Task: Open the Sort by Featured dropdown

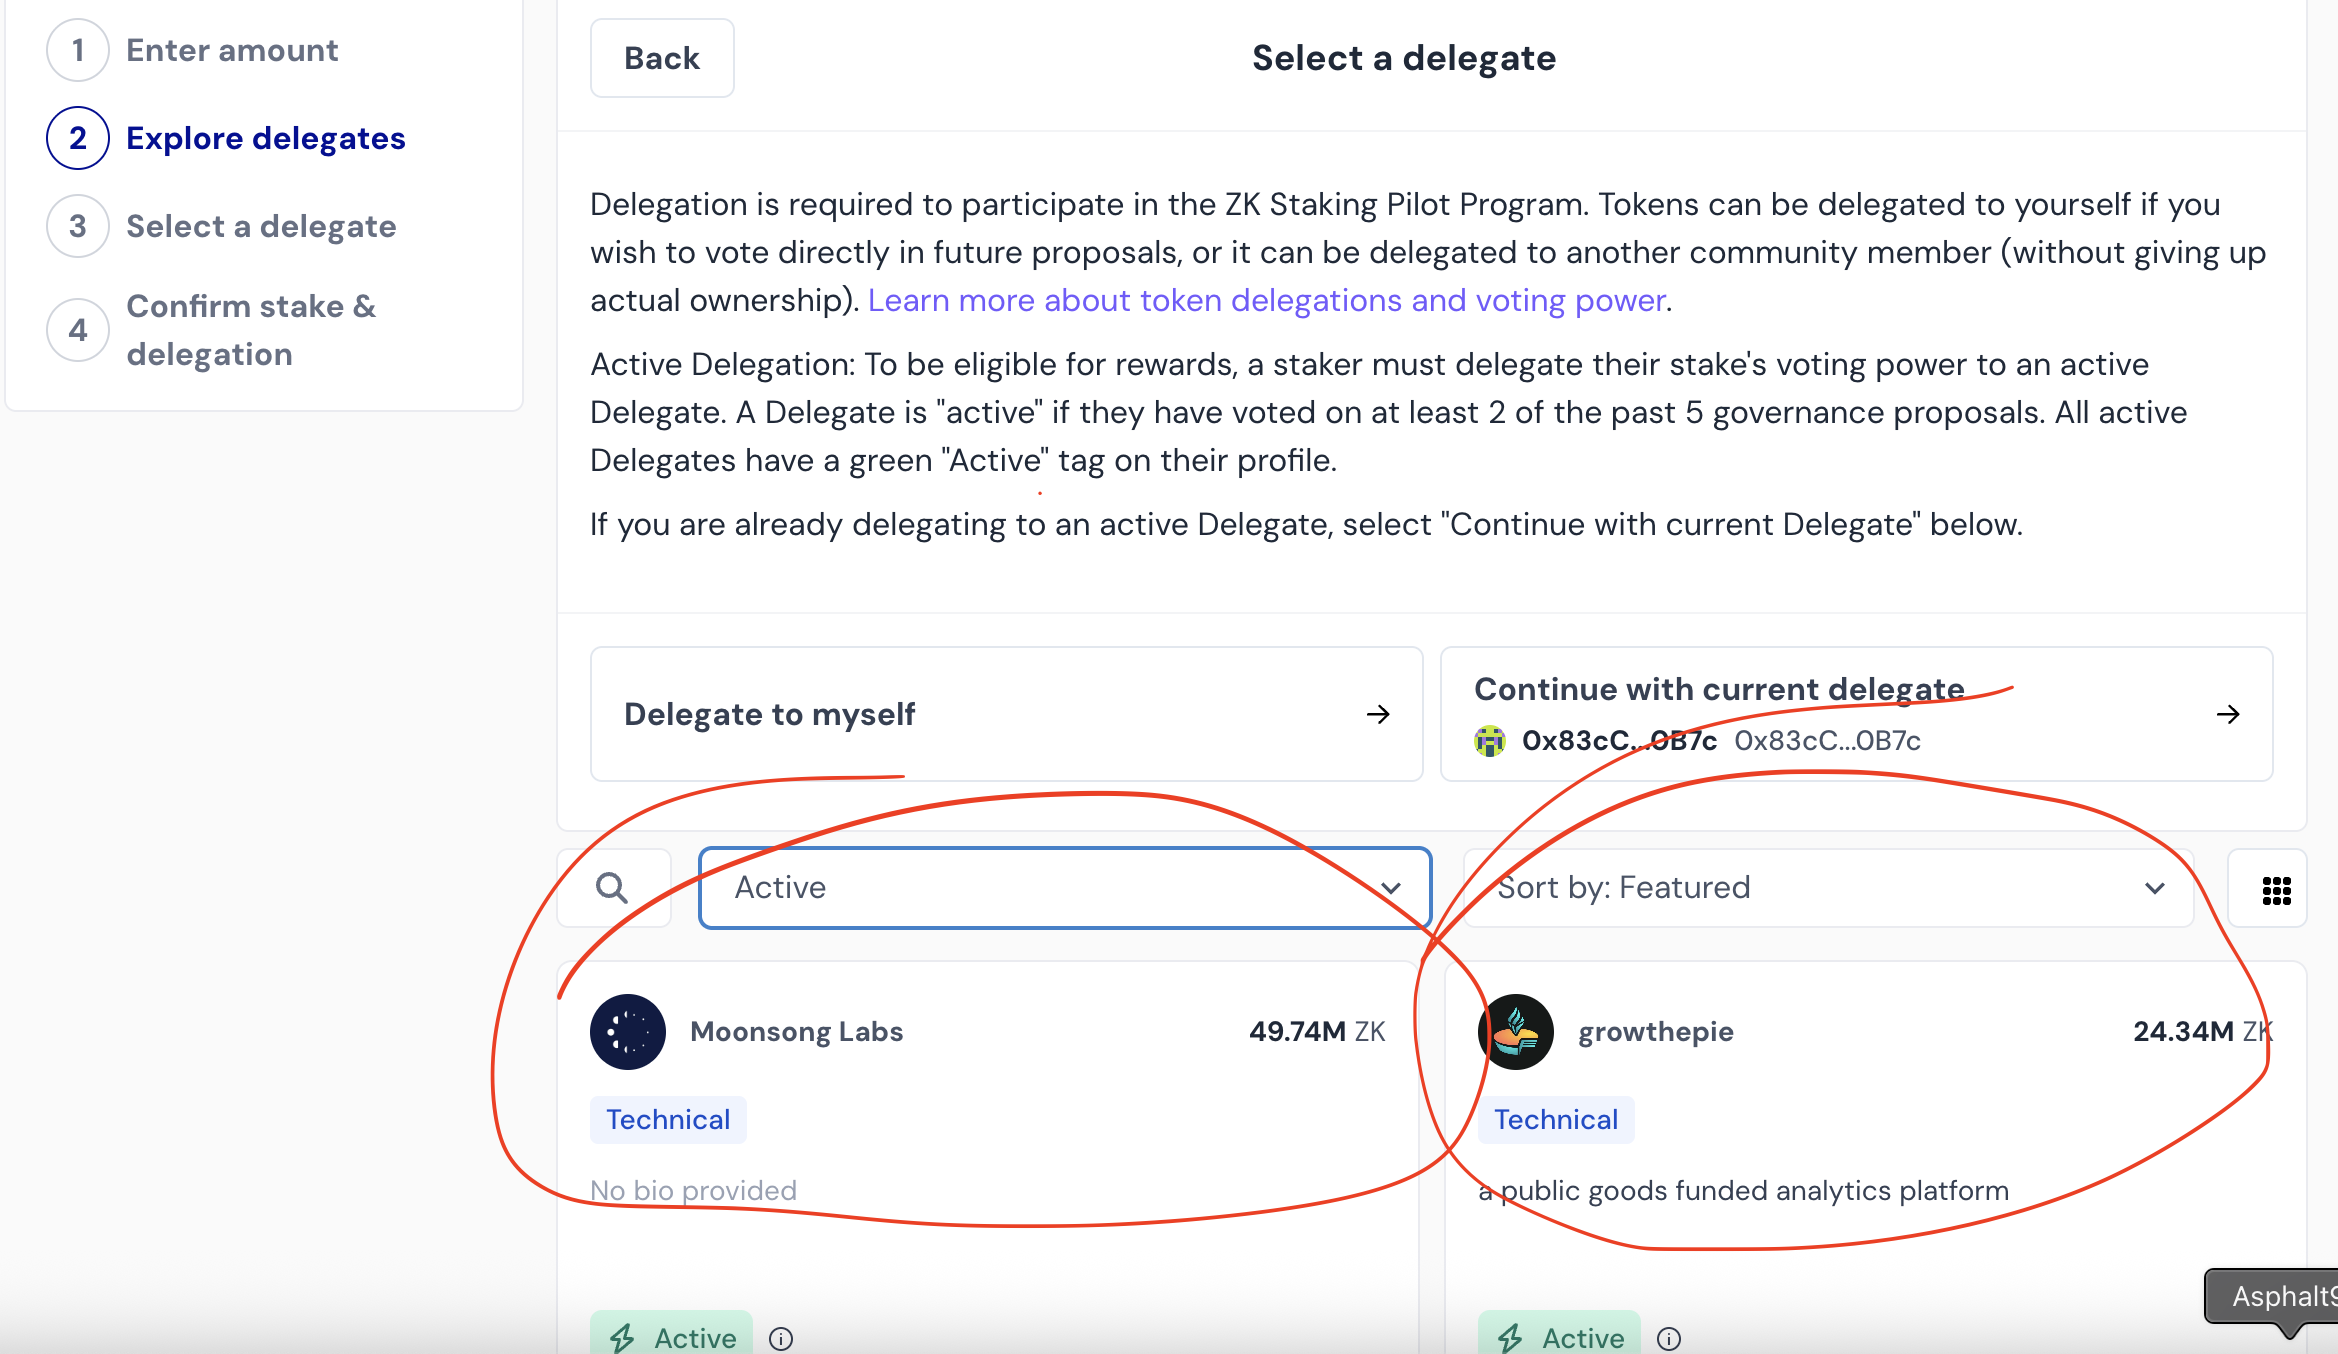Action: click(1829, 888)
